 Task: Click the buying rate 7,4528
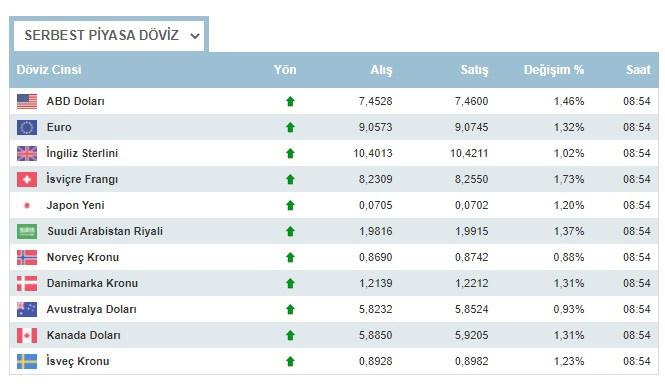(x=375, y=101)
